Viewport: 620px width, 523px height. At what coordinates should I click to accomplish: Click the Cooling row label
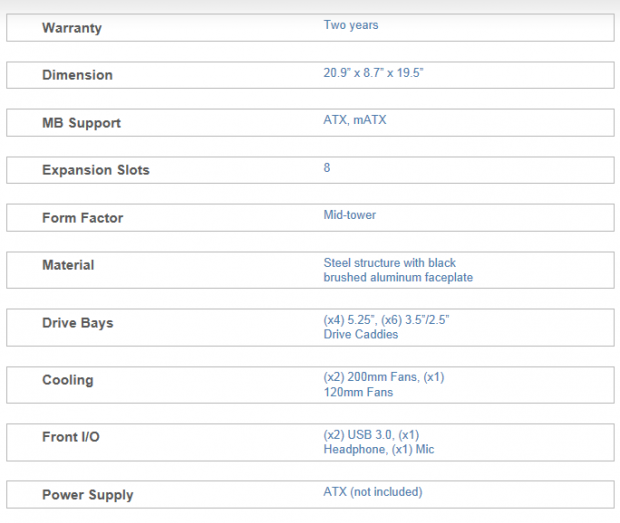point(67,380)
